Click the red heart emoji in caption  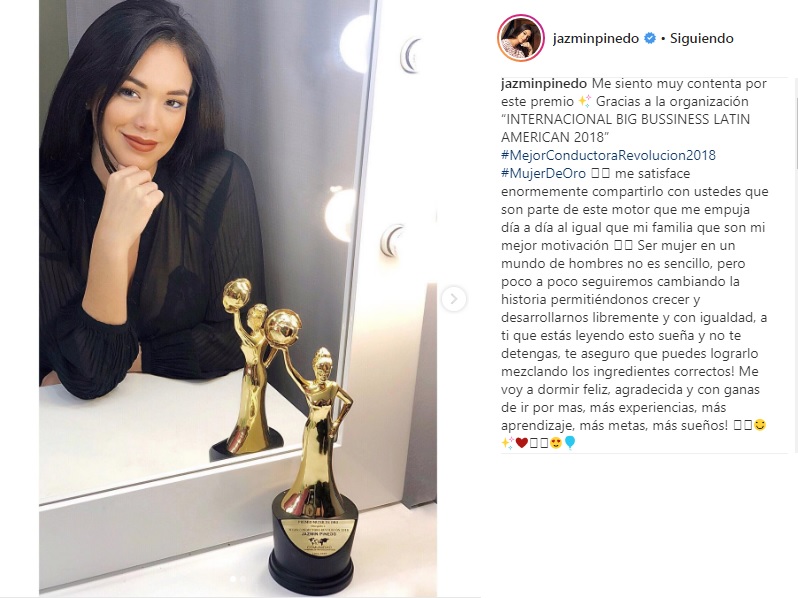521,443
